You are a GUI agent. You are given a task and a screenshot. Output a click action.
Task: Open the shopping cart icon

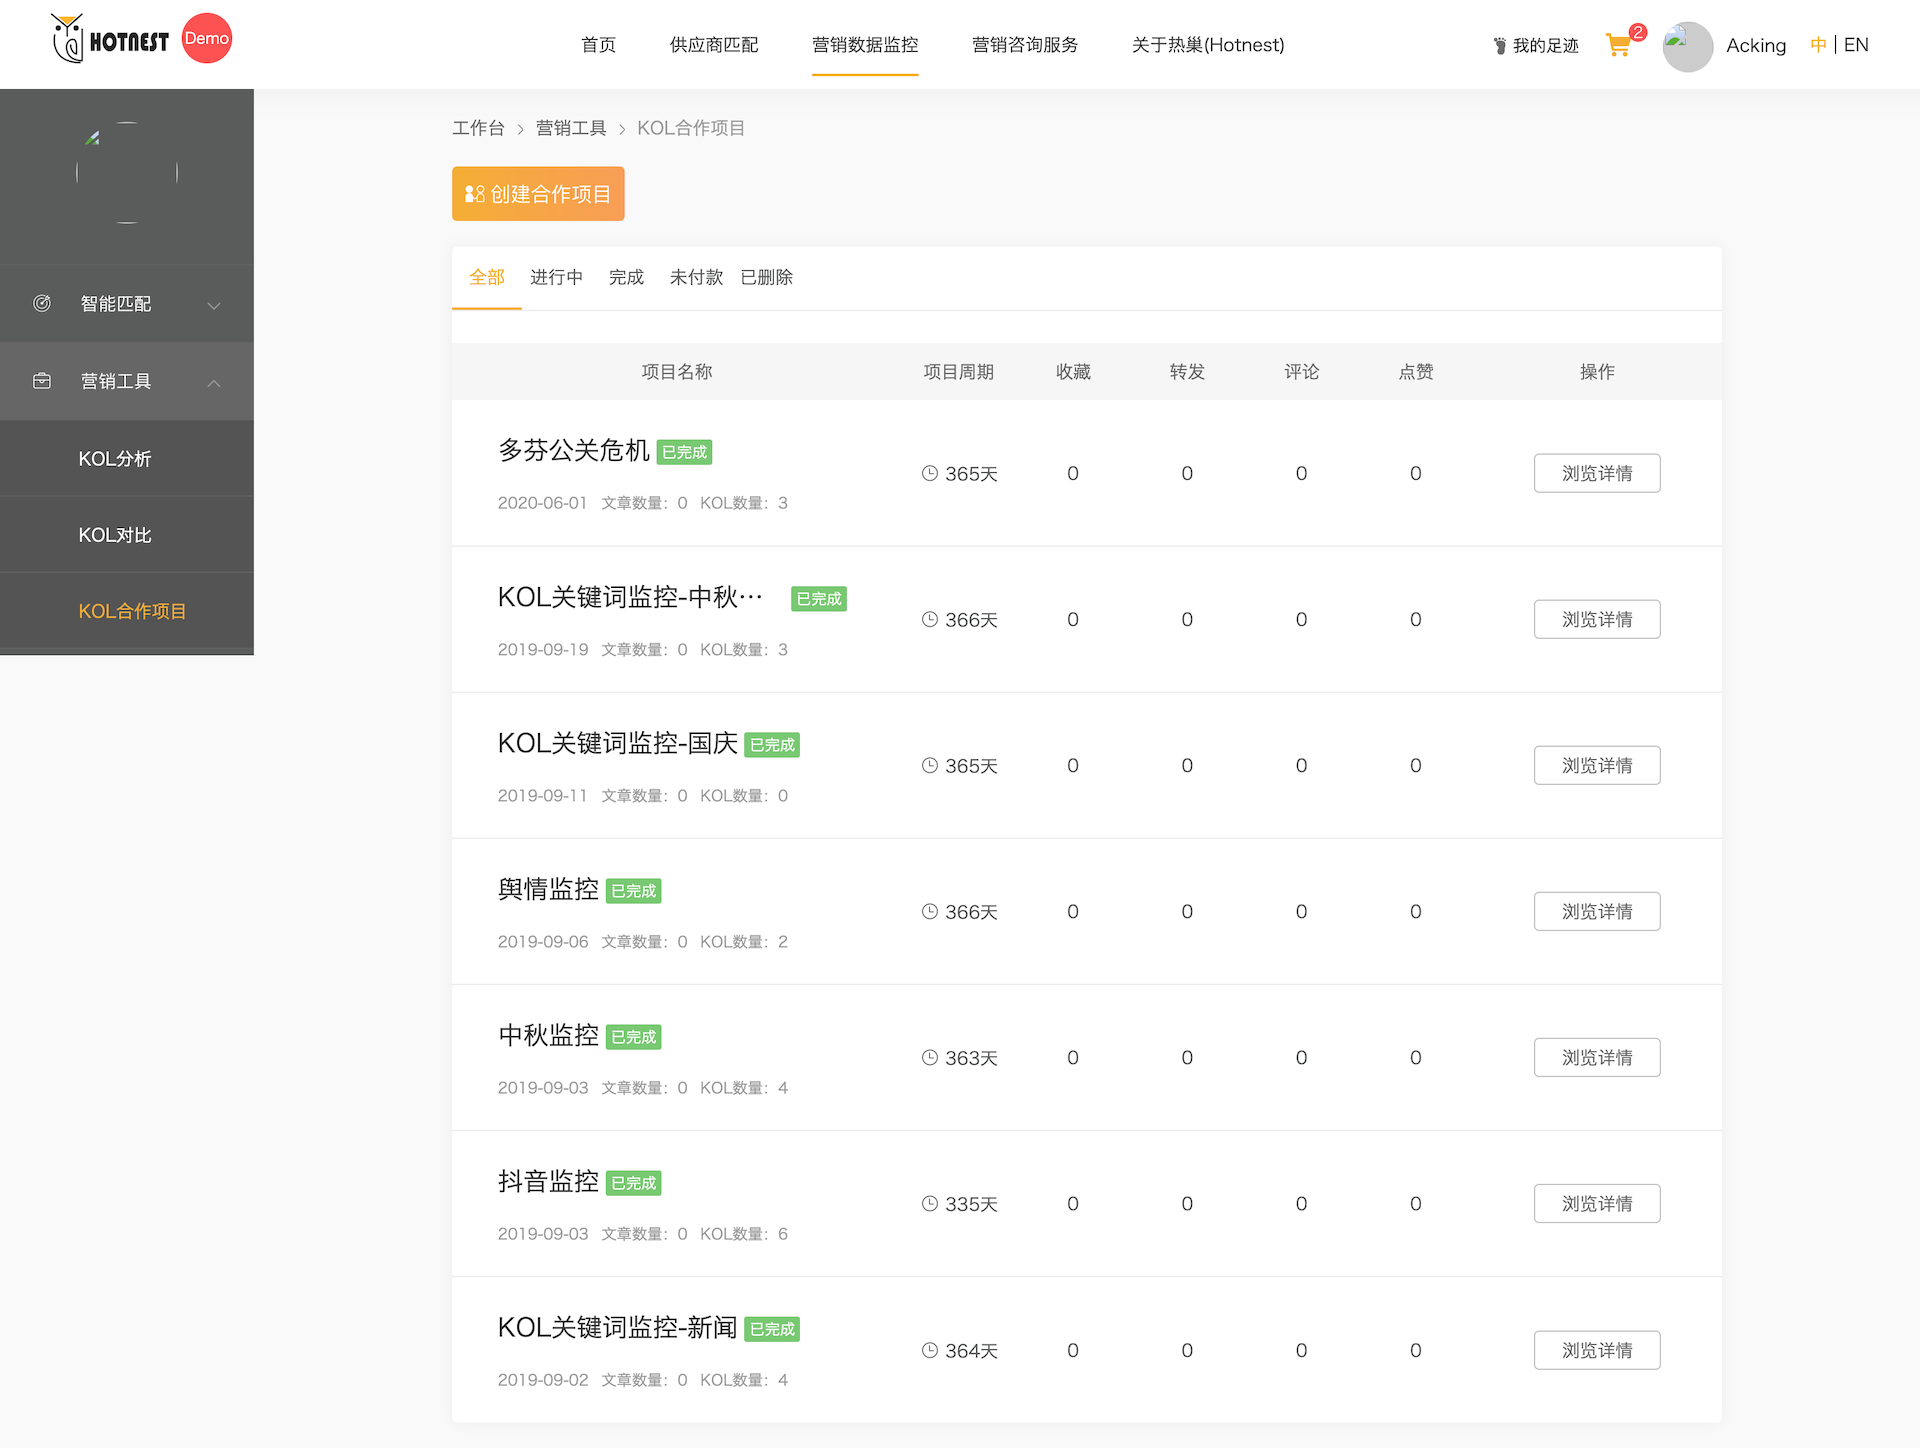1617,45
